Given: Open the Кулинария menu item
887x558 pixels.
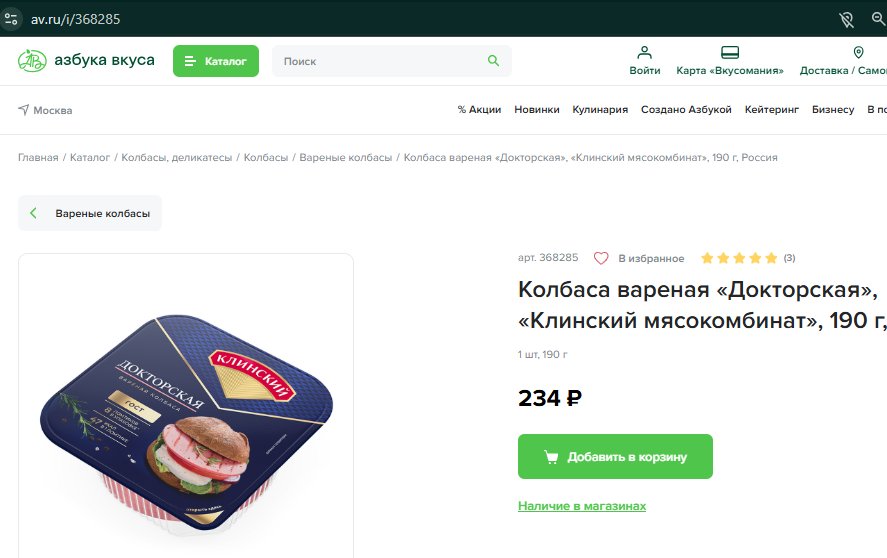Looking at the screenshot, I should tap(600, 109).
